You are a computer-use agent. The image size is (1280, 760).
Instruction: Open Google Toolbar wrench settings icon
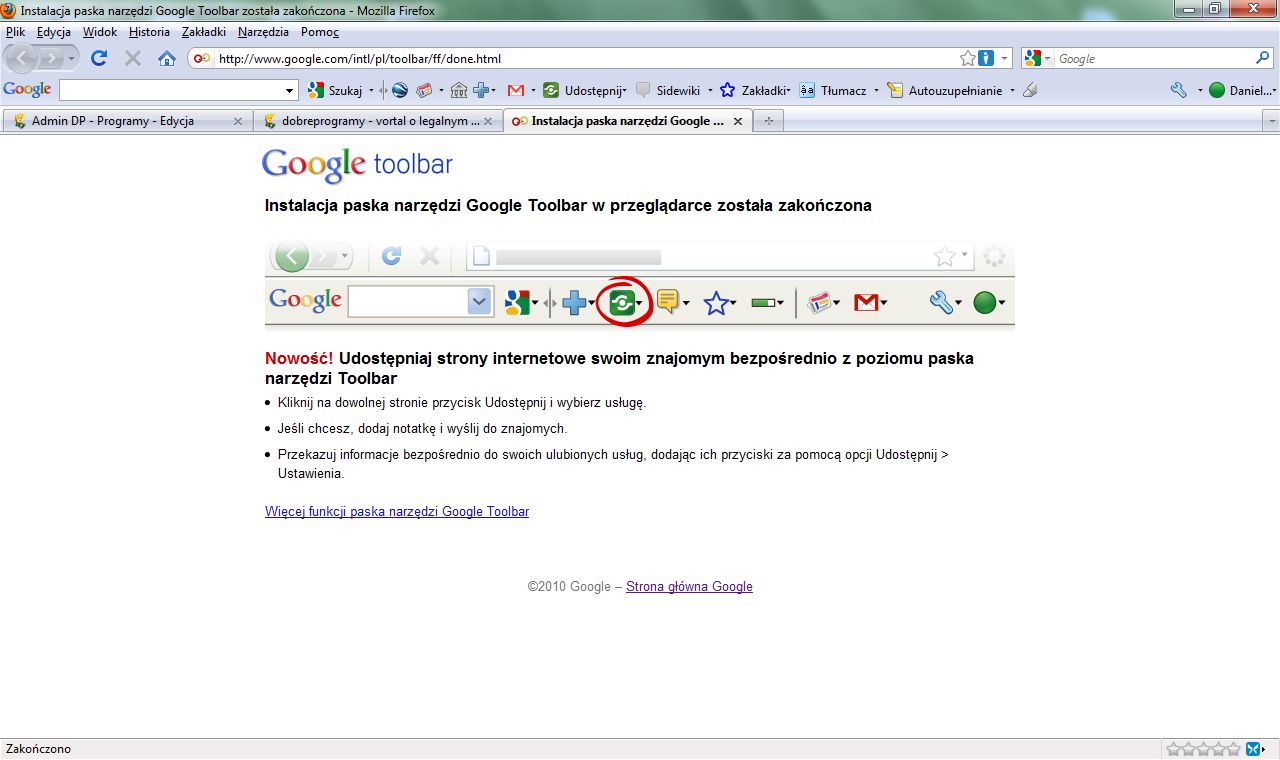(x=1179, y=90)
